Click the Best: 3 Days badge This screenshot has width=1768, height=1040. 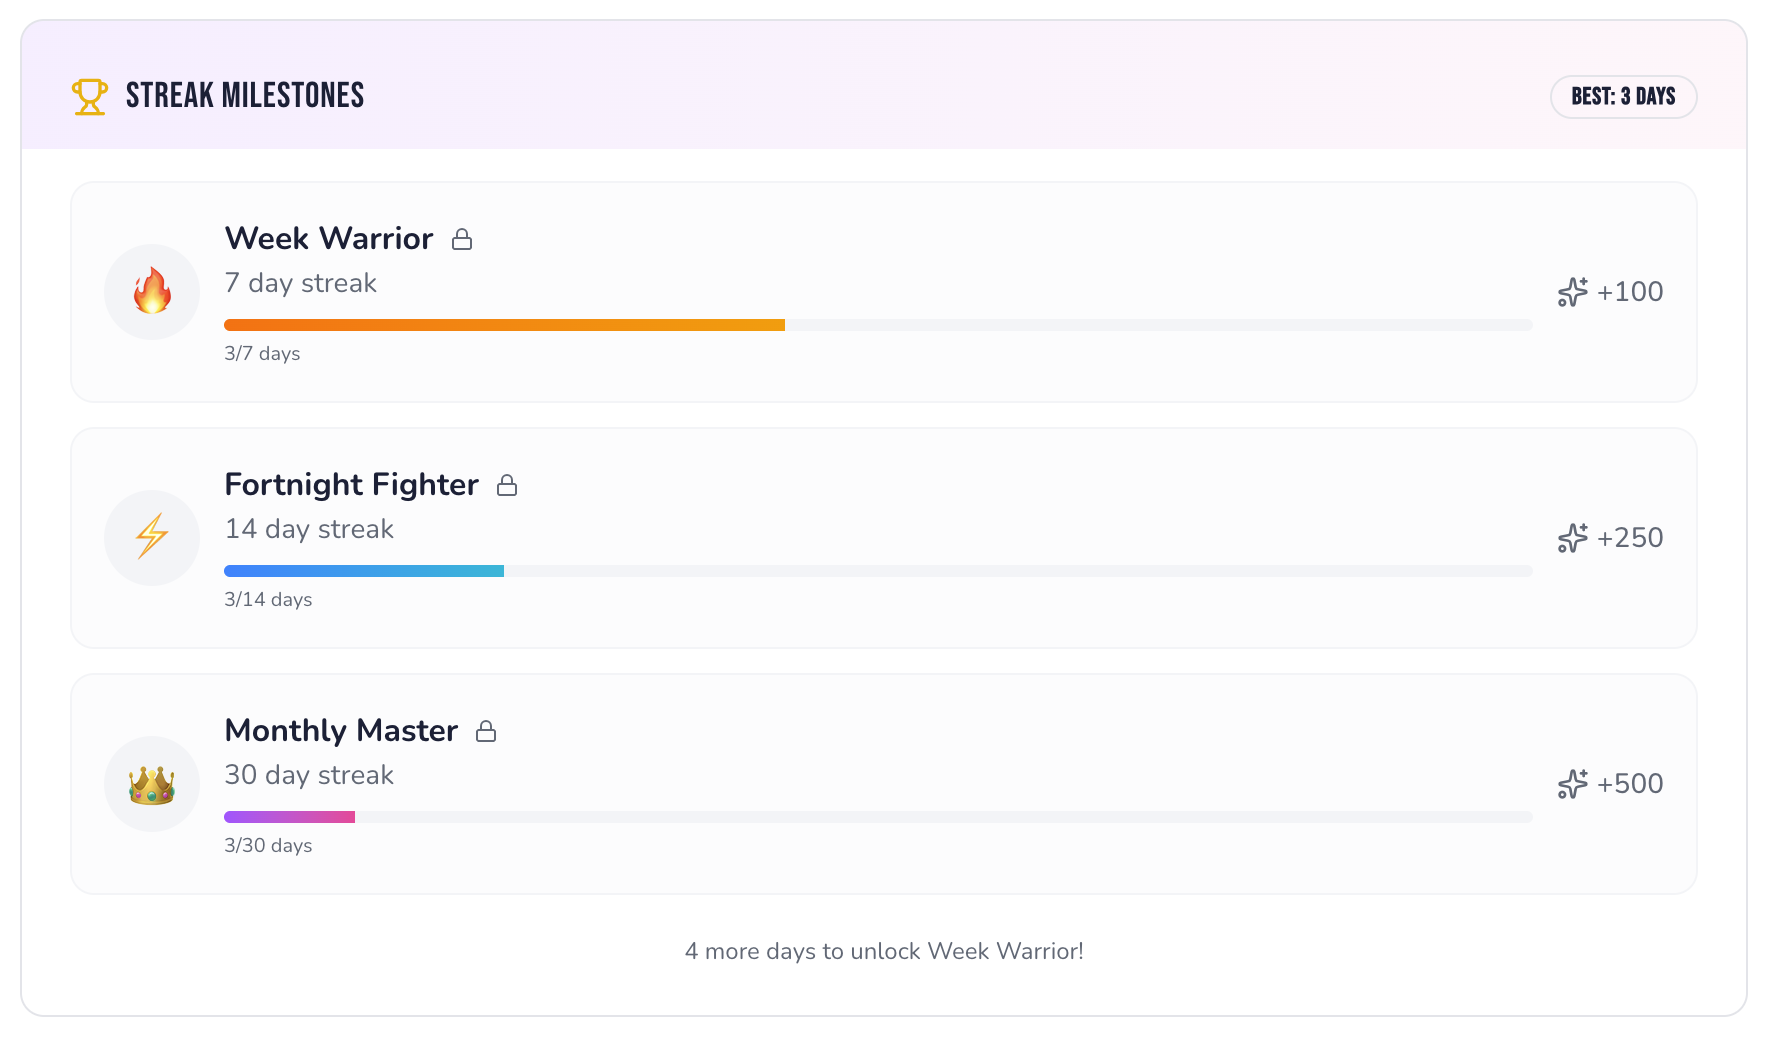coord(1623,97)
